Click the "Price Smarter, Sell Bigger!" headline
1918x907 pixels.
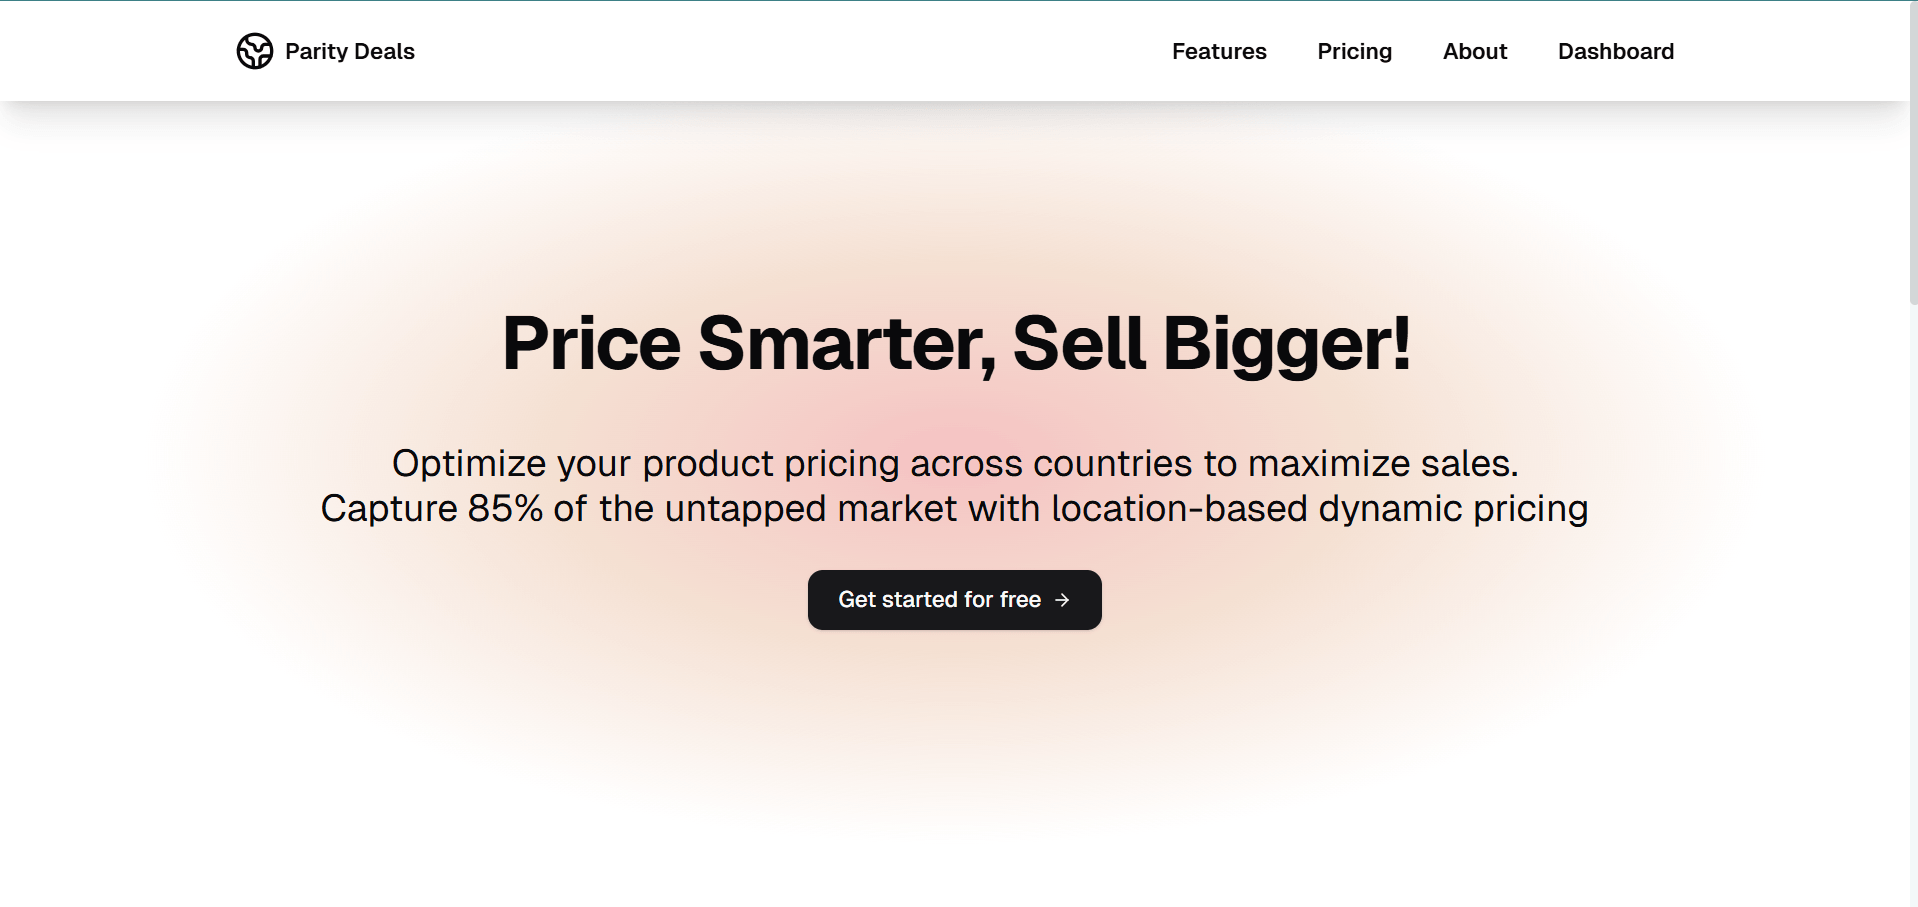956,344
